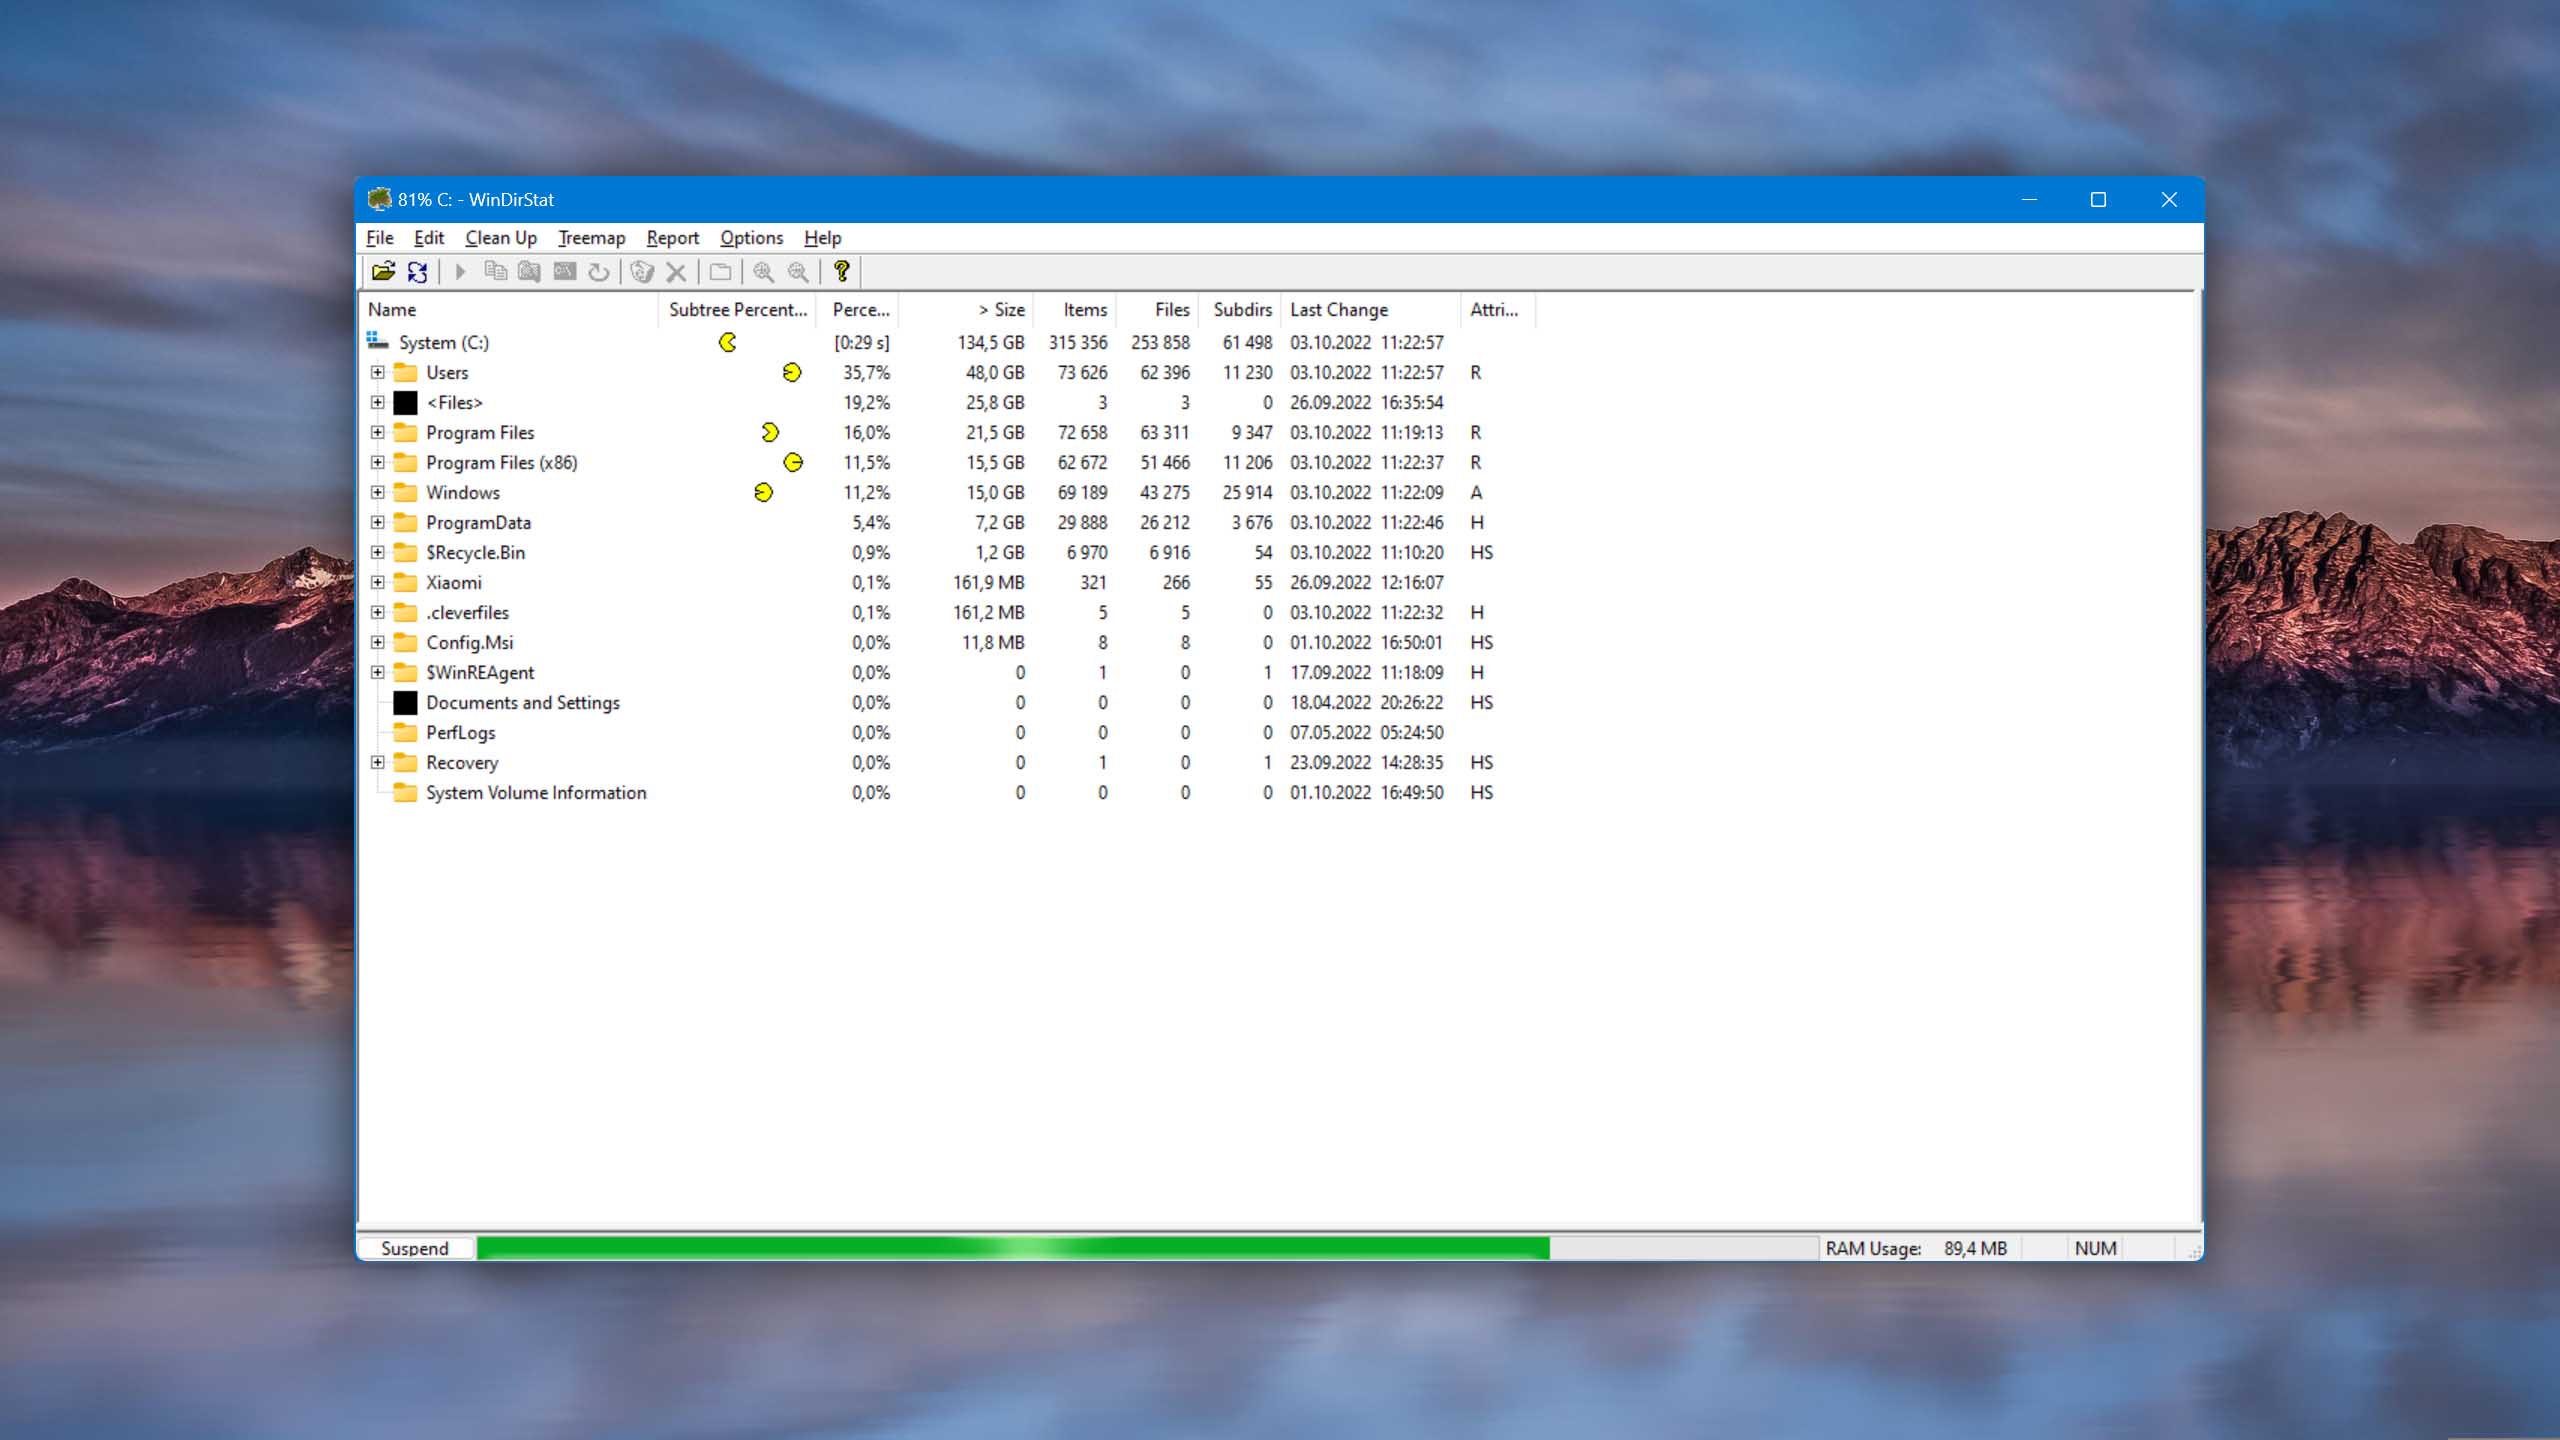The image size is (2560, 1440).
Task: Sort by the Size column header
Action: (965, 310)
